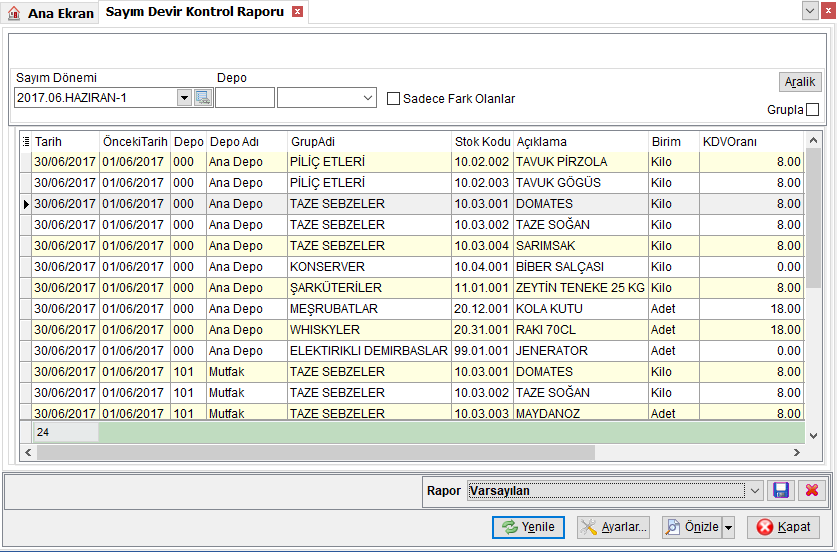Screen dimensions: 838x552
Task: Select the JENERATOR cell
Action: coord(580,351)
